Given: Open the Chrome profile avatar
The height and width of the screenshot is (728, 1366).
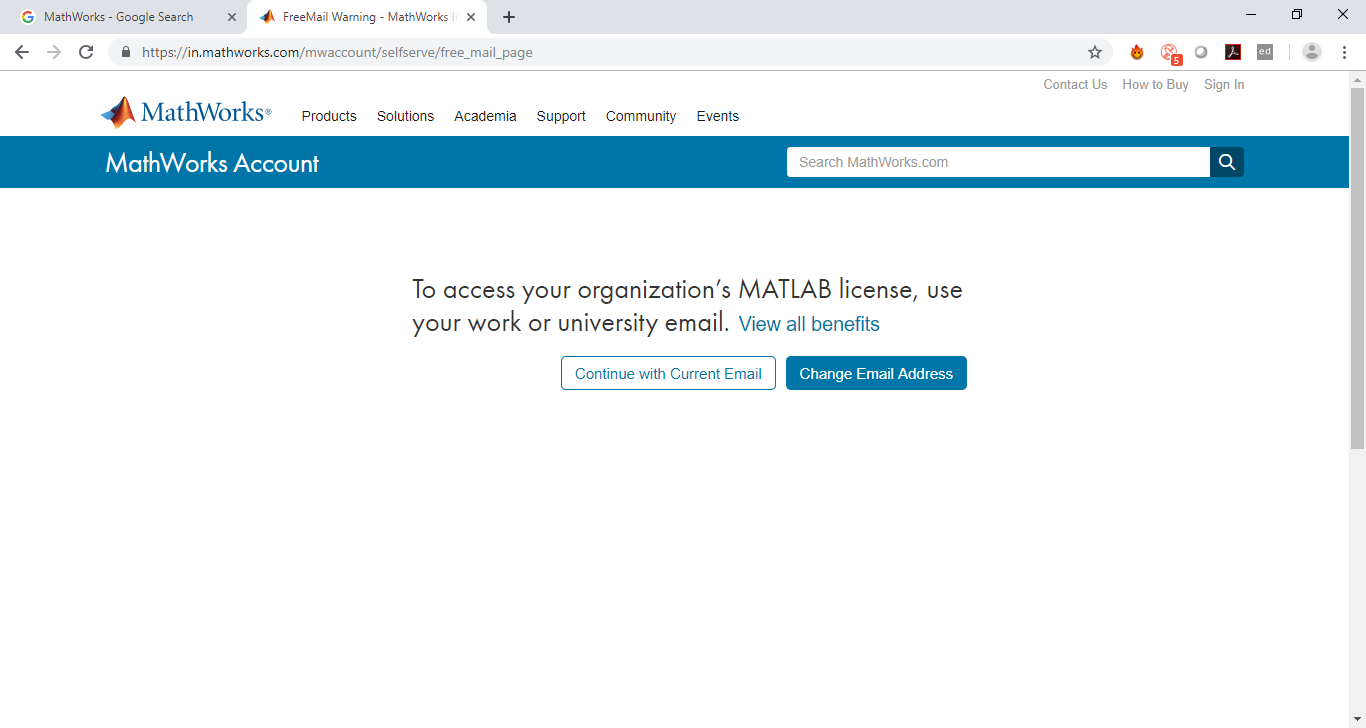Looking at the screenshot, I should (1311, 51).
